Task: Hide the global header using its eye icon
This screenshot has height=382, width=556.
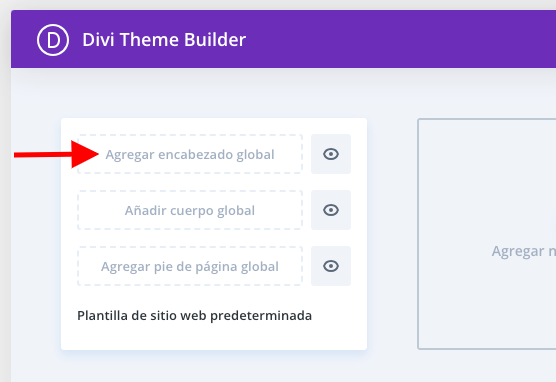Action: [331, 154]
